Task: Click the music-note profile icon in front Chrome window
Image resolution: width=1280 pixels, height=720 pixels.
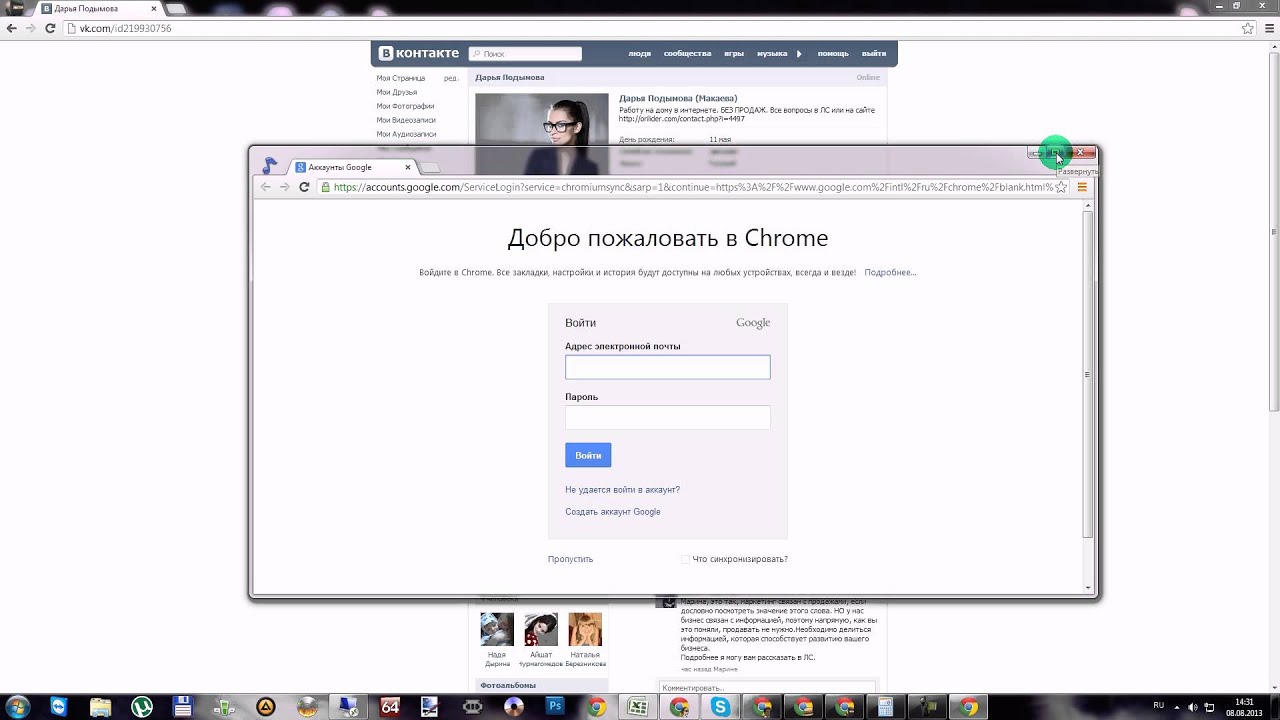Action: click(270, 165)
